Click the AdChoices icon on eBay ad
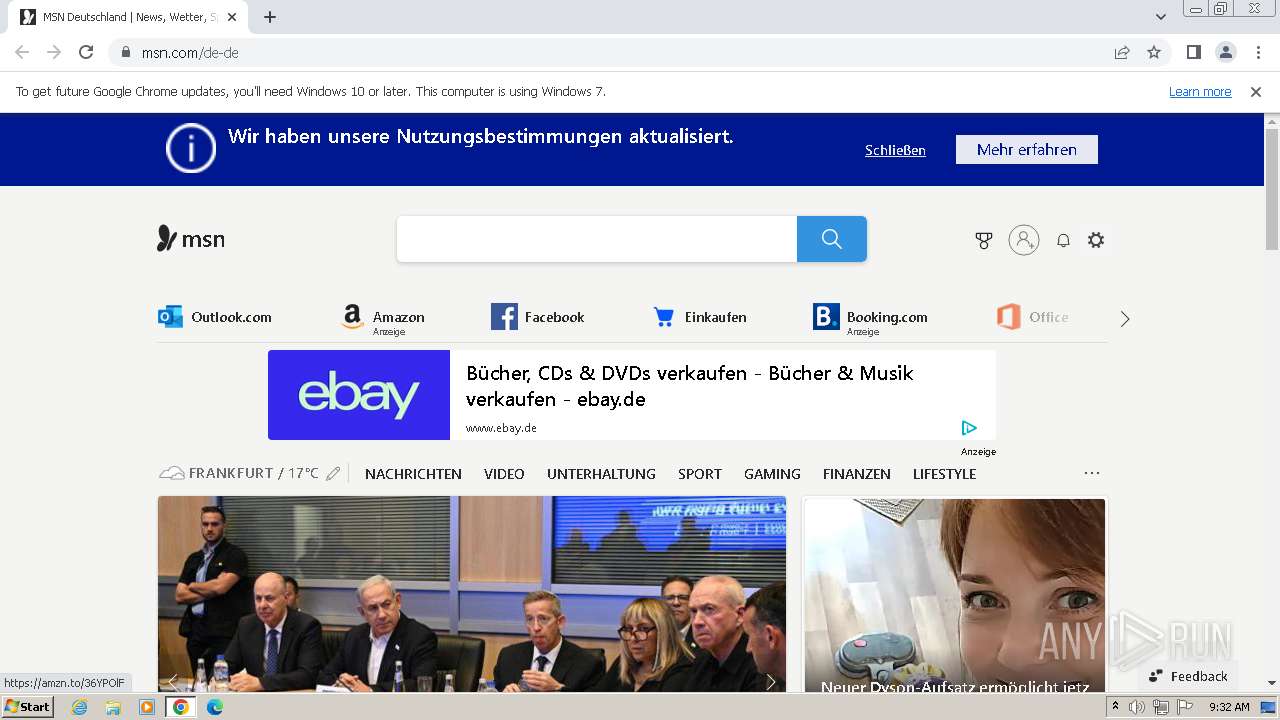The image size is (1280, 720). point(969,428)
